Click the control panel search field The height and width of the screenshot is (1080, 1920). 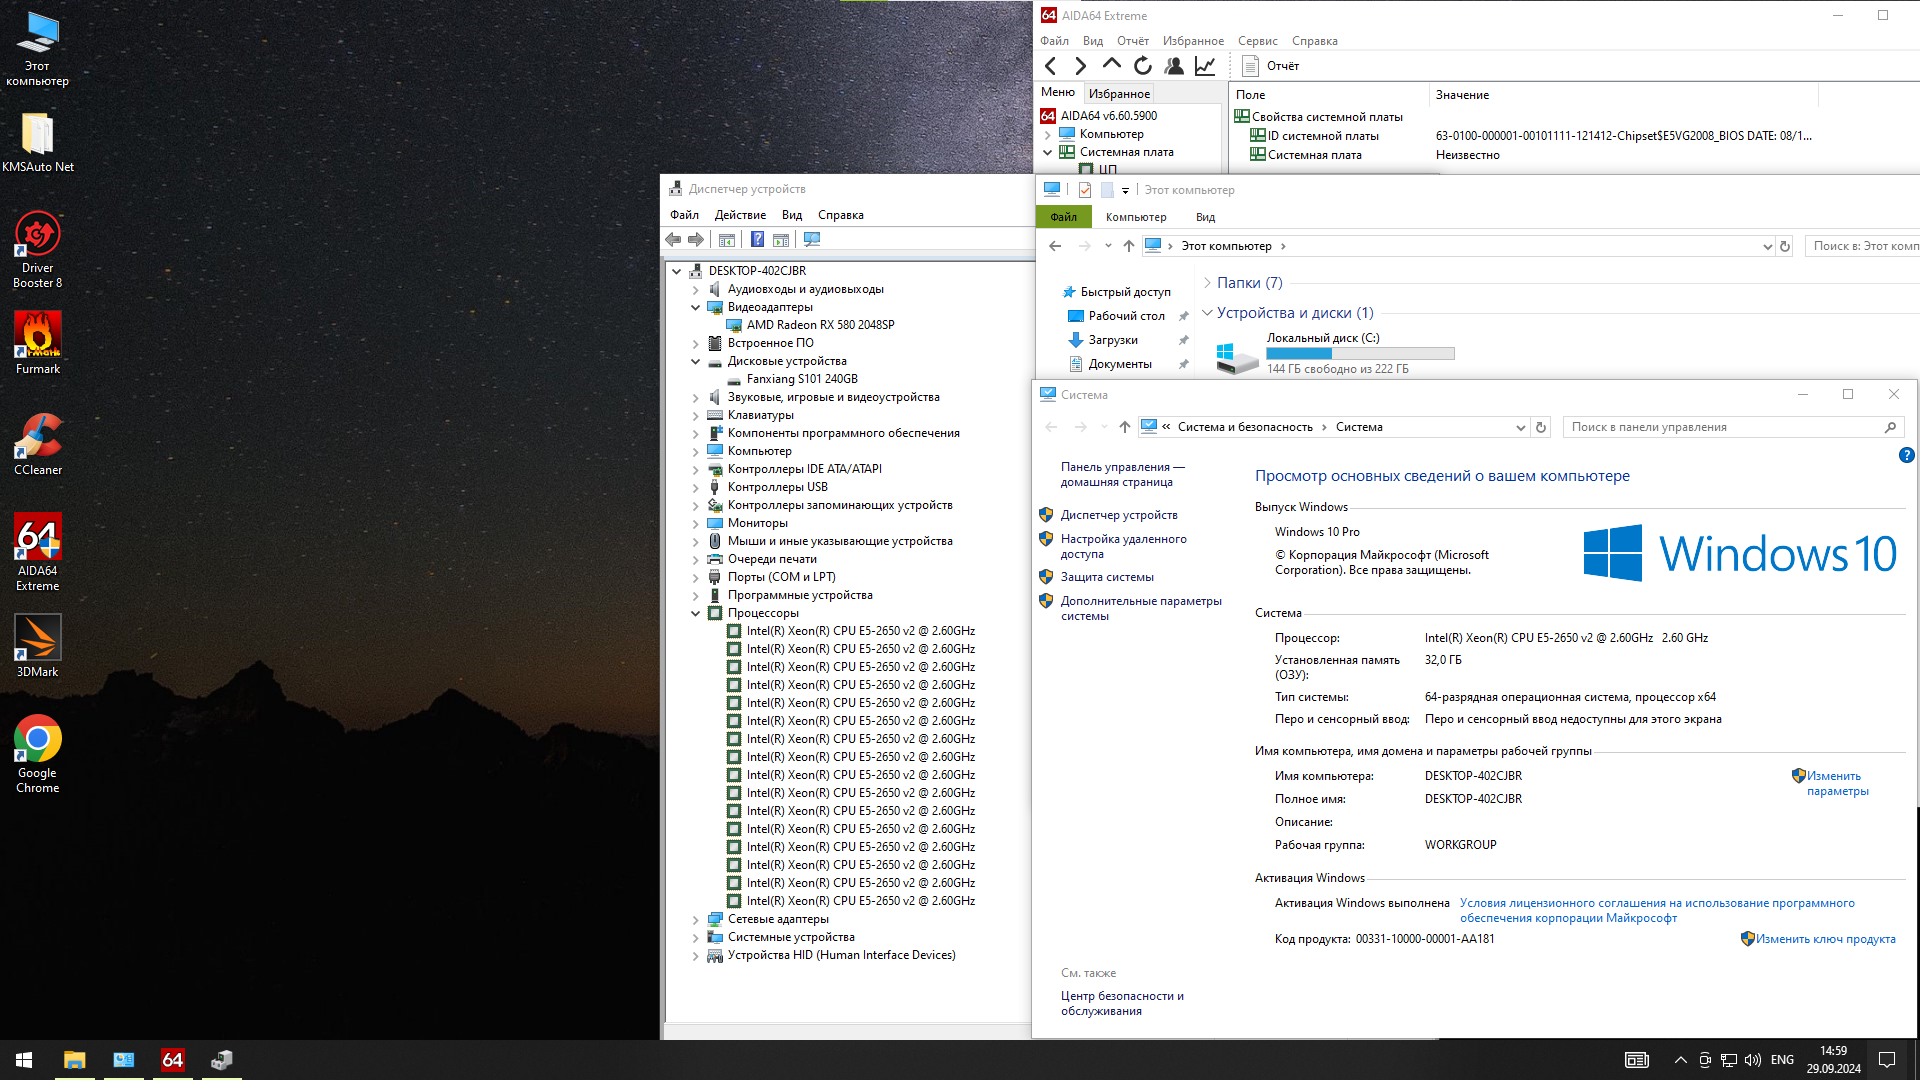point(1732,427)
